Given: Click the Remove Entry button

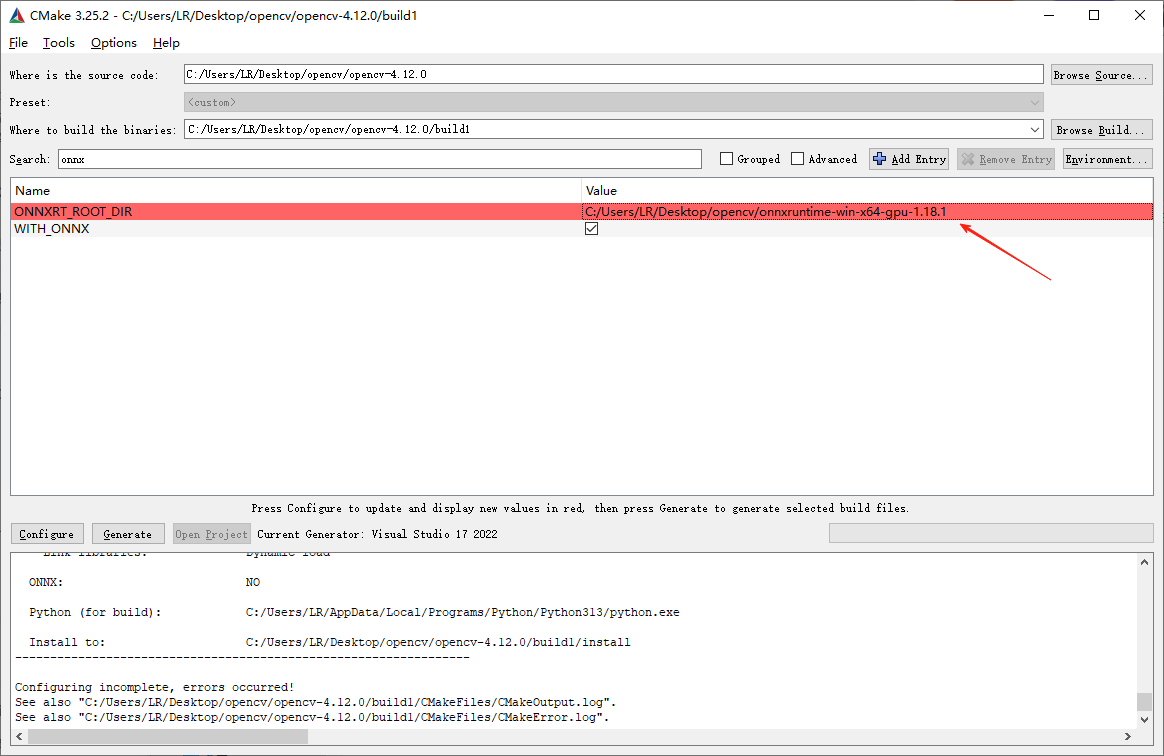Looking at the screenshot, I should click(x=1007, y=159).
